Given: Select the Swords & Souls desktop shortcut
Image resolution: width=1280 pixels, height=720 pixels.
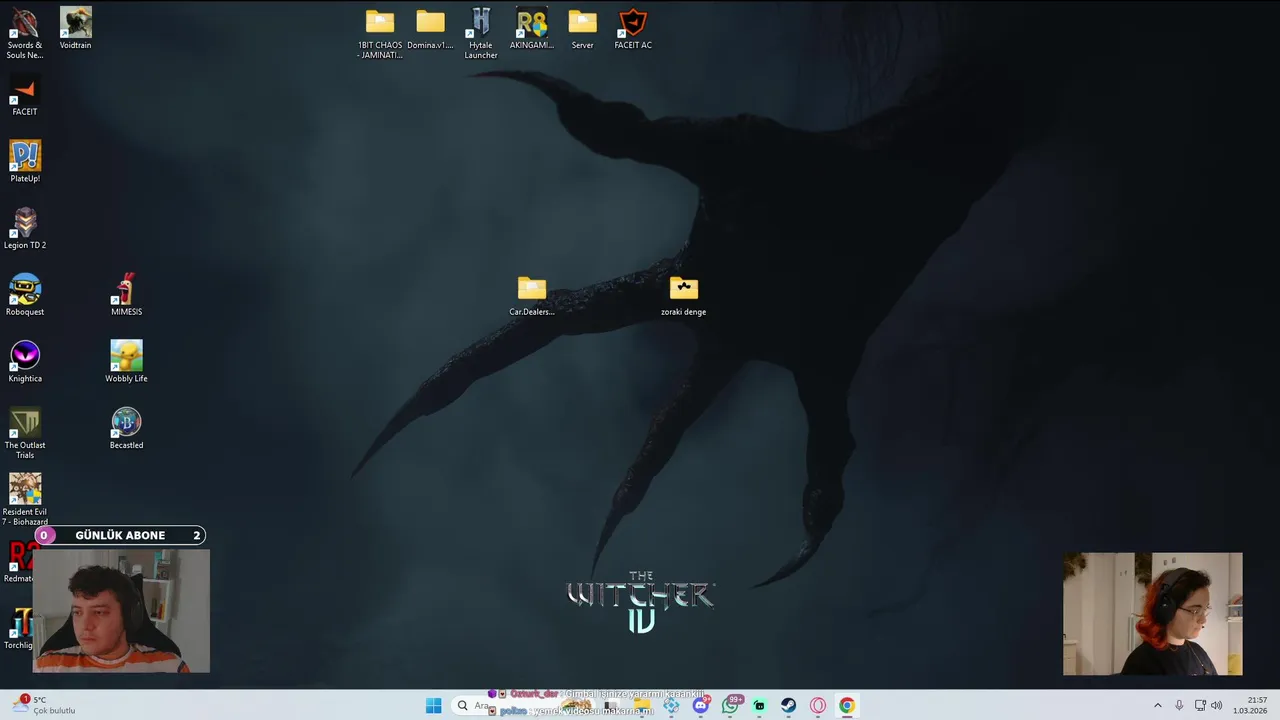Looking at the screenshot, I should pyautogui.click(x=25, y=34).
